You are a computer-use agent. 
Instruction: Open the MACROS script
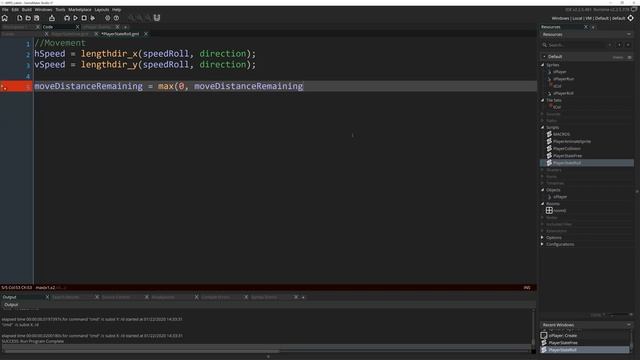pyautogui.click(x=561, y=134)
